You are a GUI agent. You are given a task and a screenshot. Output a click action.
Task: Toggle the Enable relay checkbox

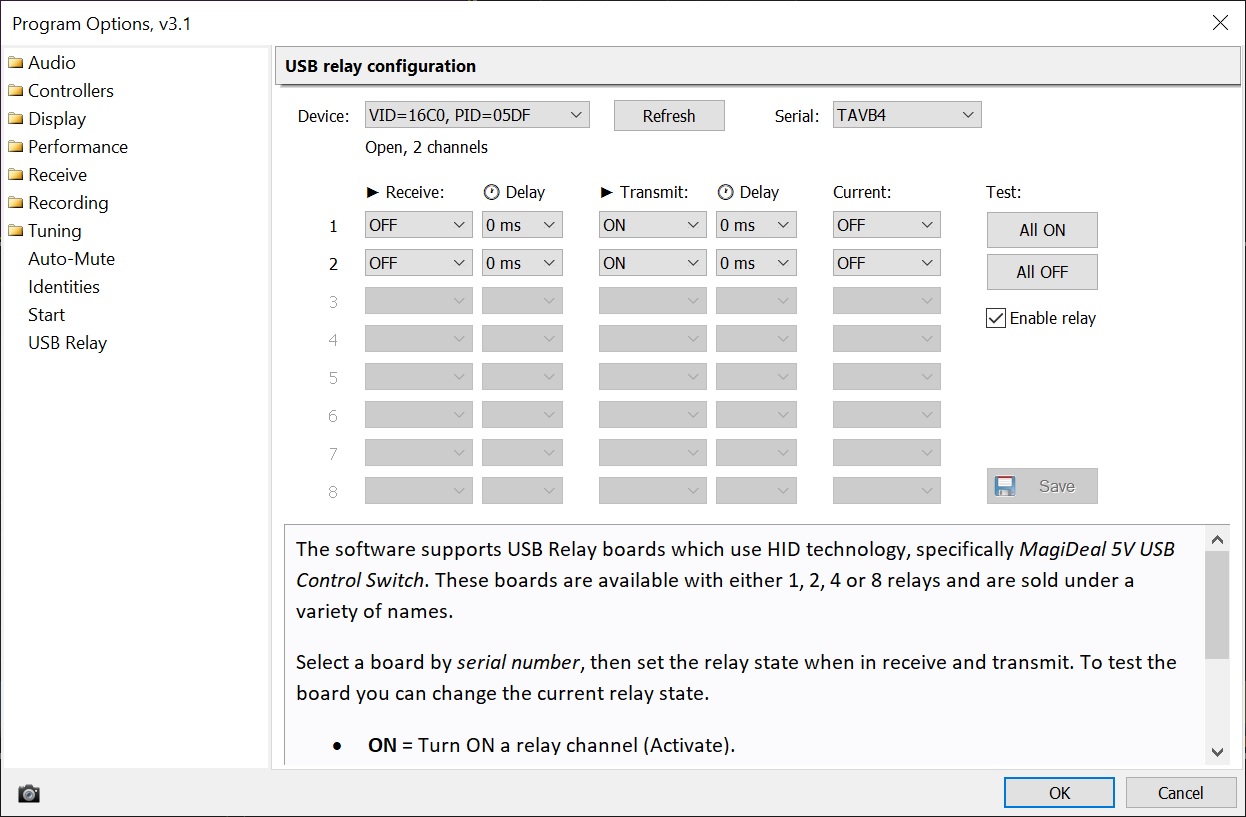[996, 318]
